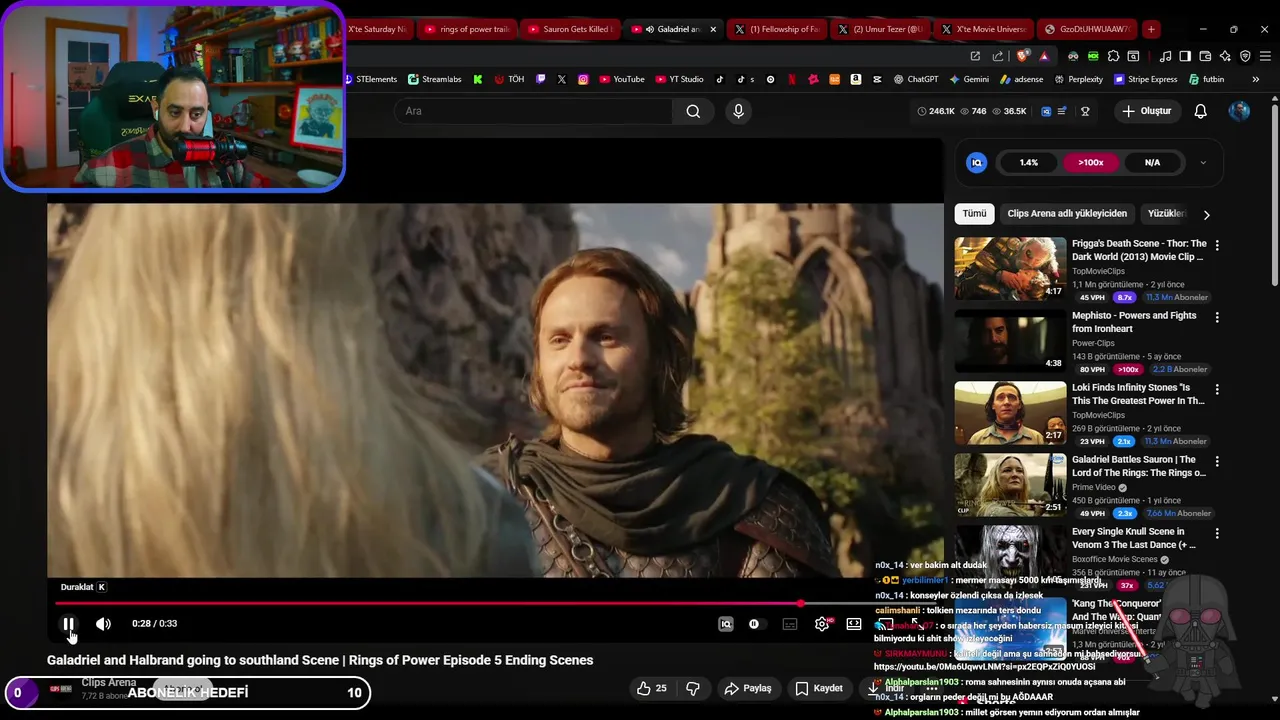Image resolution: width=1280 pixels, height=720 pixels.
Task: Open options menu for Loki Infinity Stones
Action: point(1217,389)
